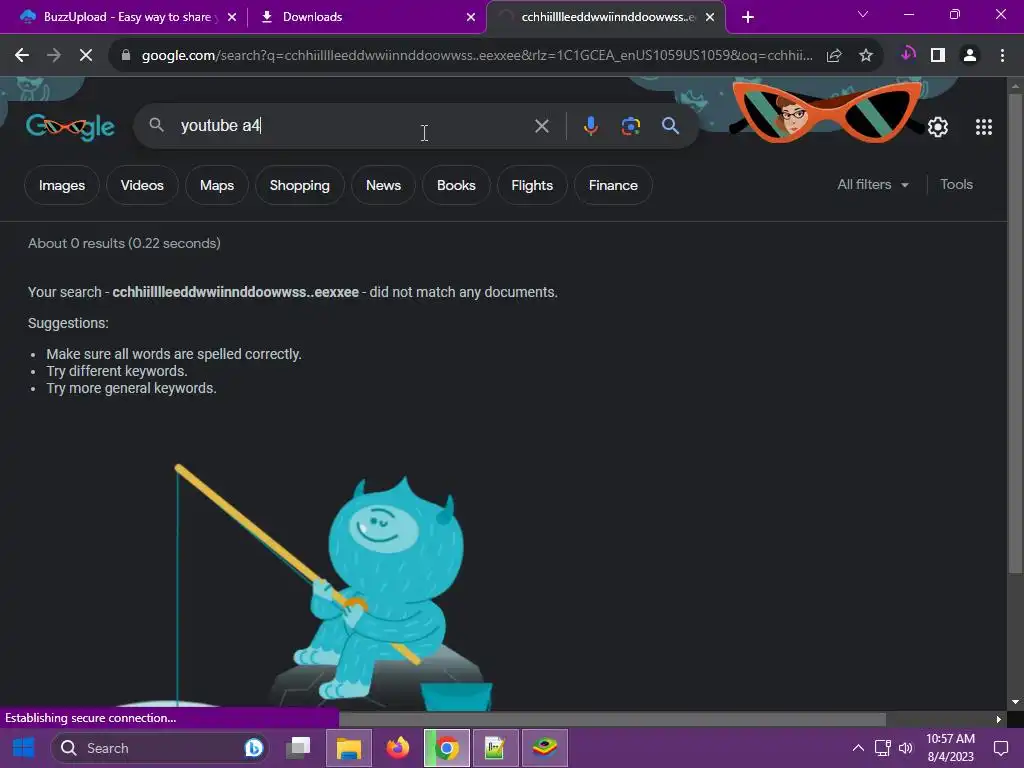Open the Windows Start menu
Screen dimensions: 1024x768
point(24,748)
